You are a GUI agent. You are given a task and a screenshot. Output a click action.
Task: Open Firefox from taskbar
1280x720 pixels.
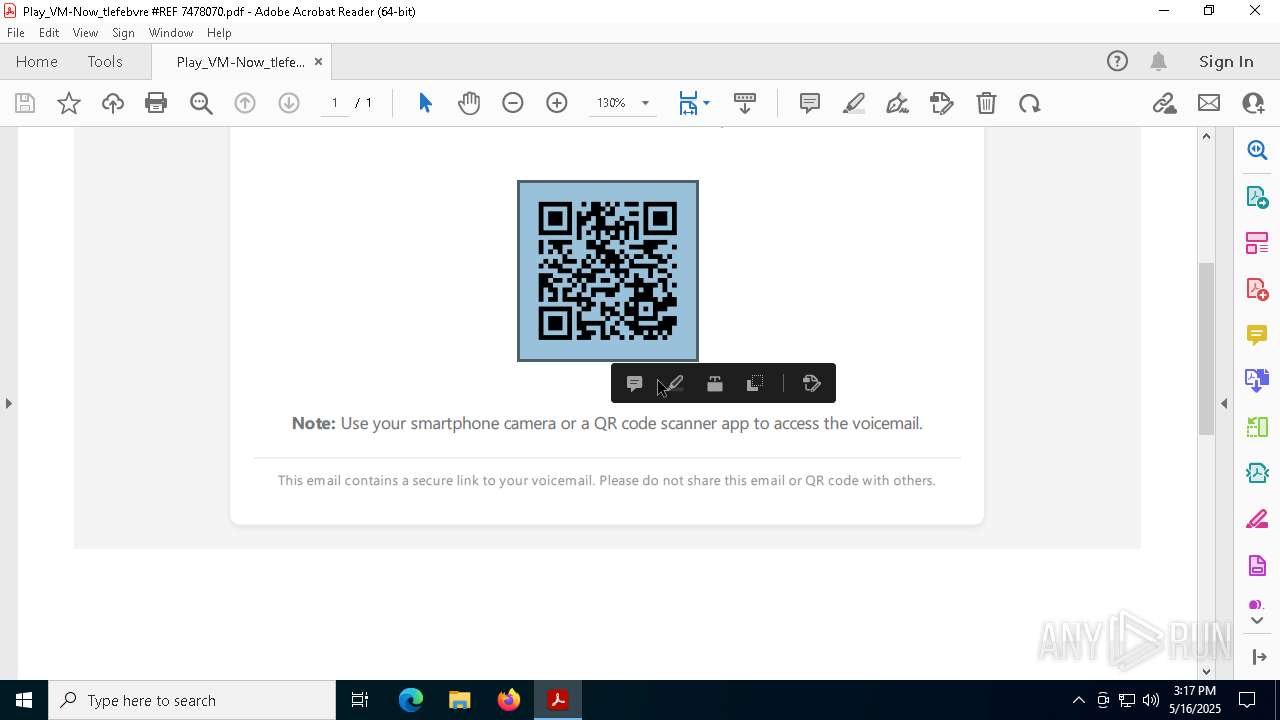(x=509, y=700)
